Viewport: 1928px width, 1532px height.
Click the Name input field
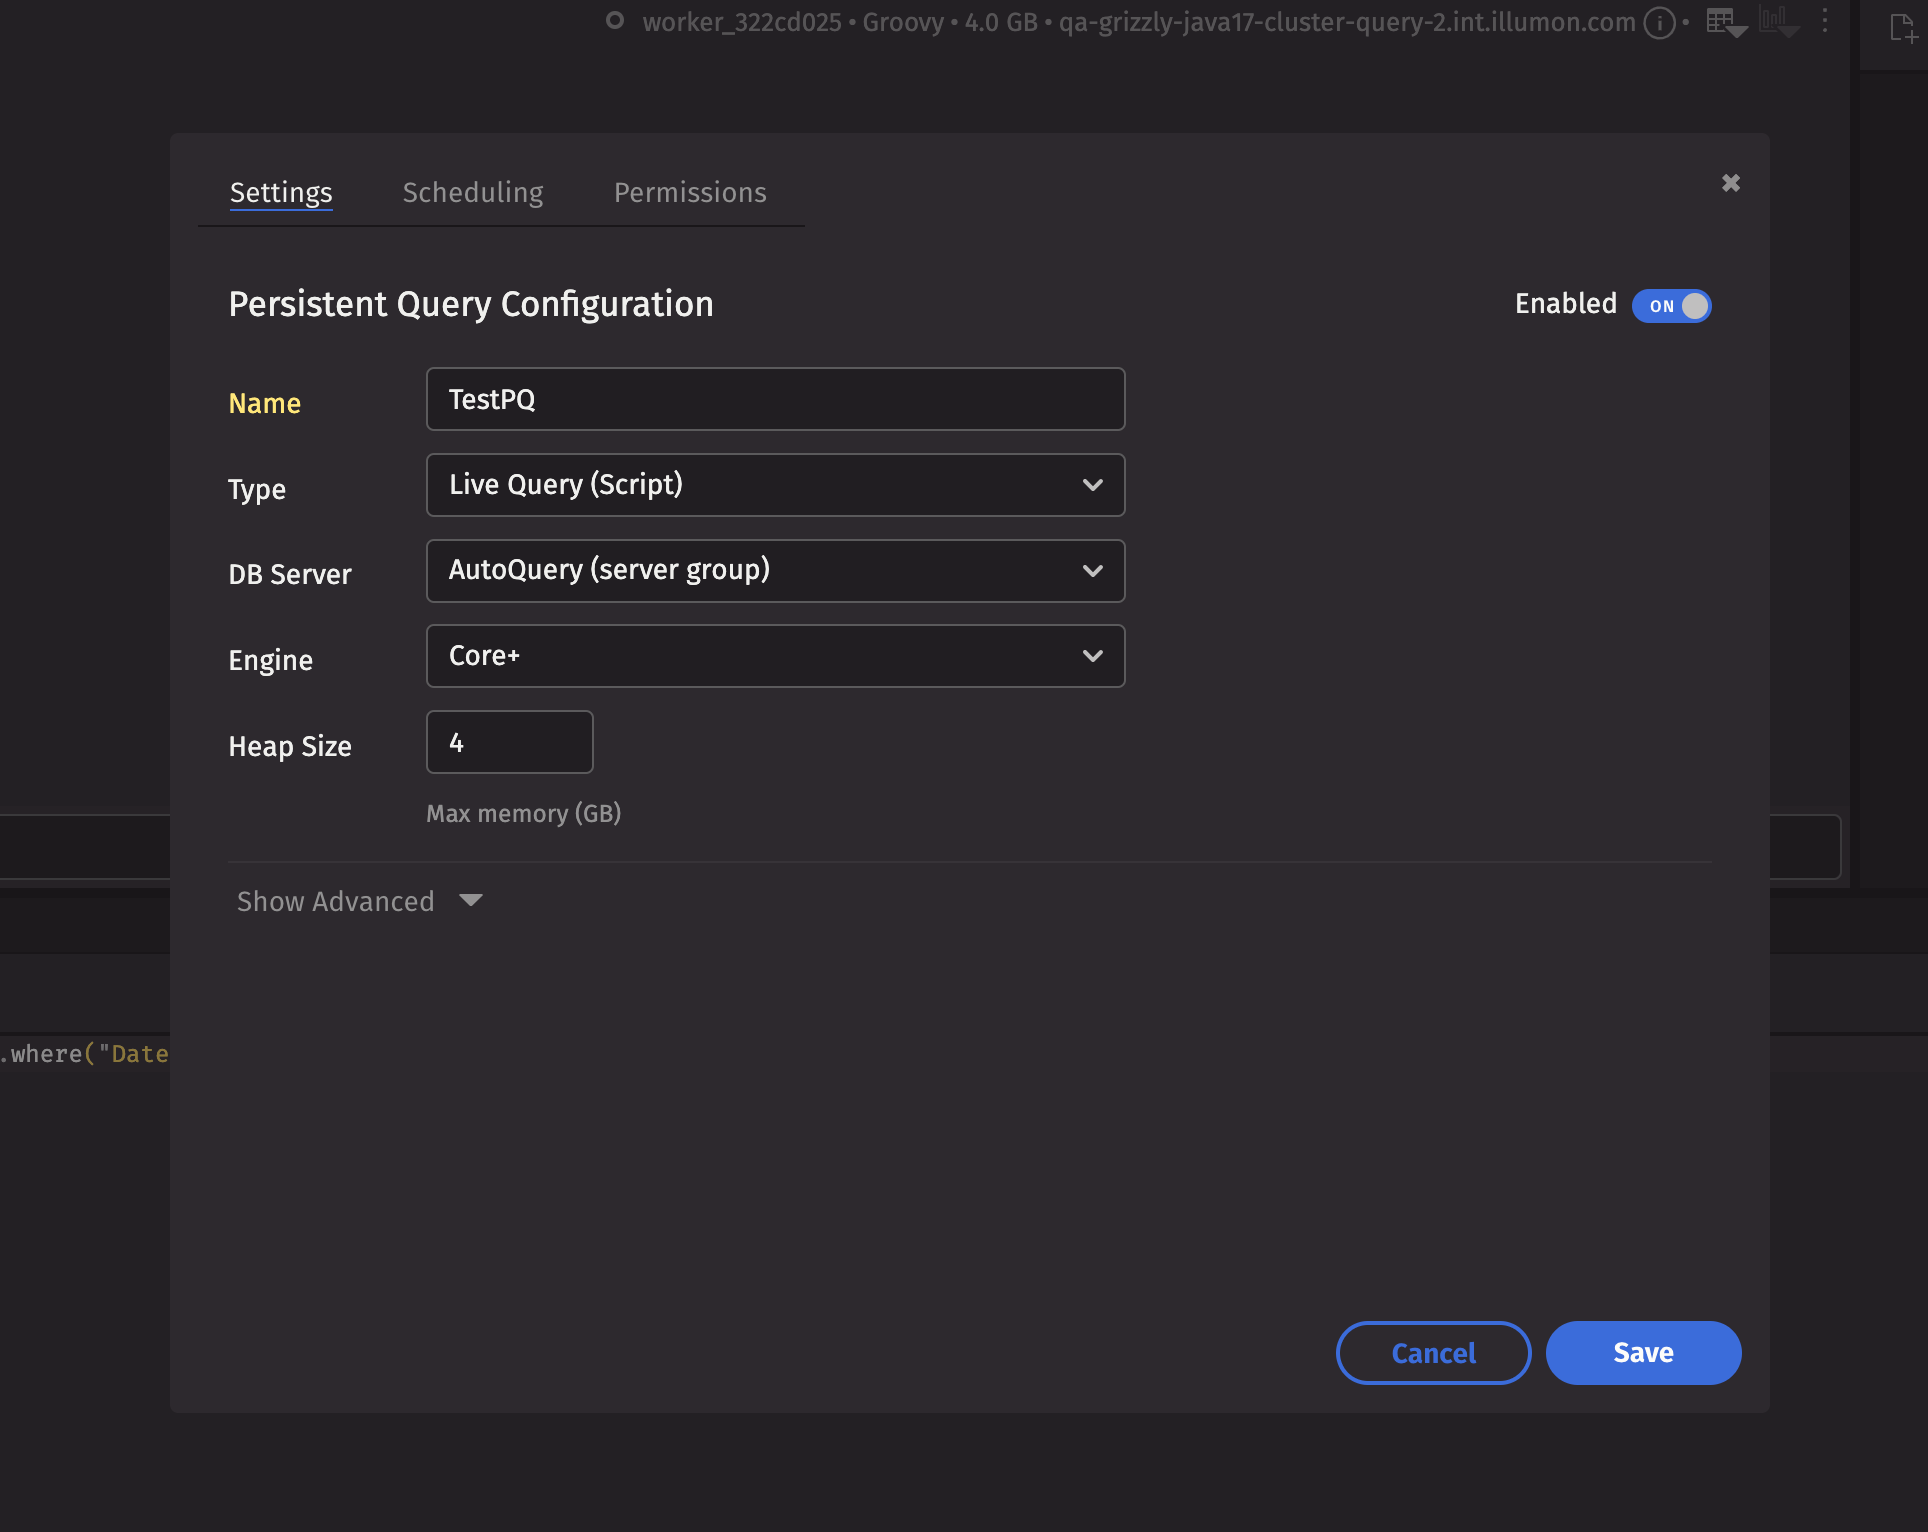click(x=775, y=399)
